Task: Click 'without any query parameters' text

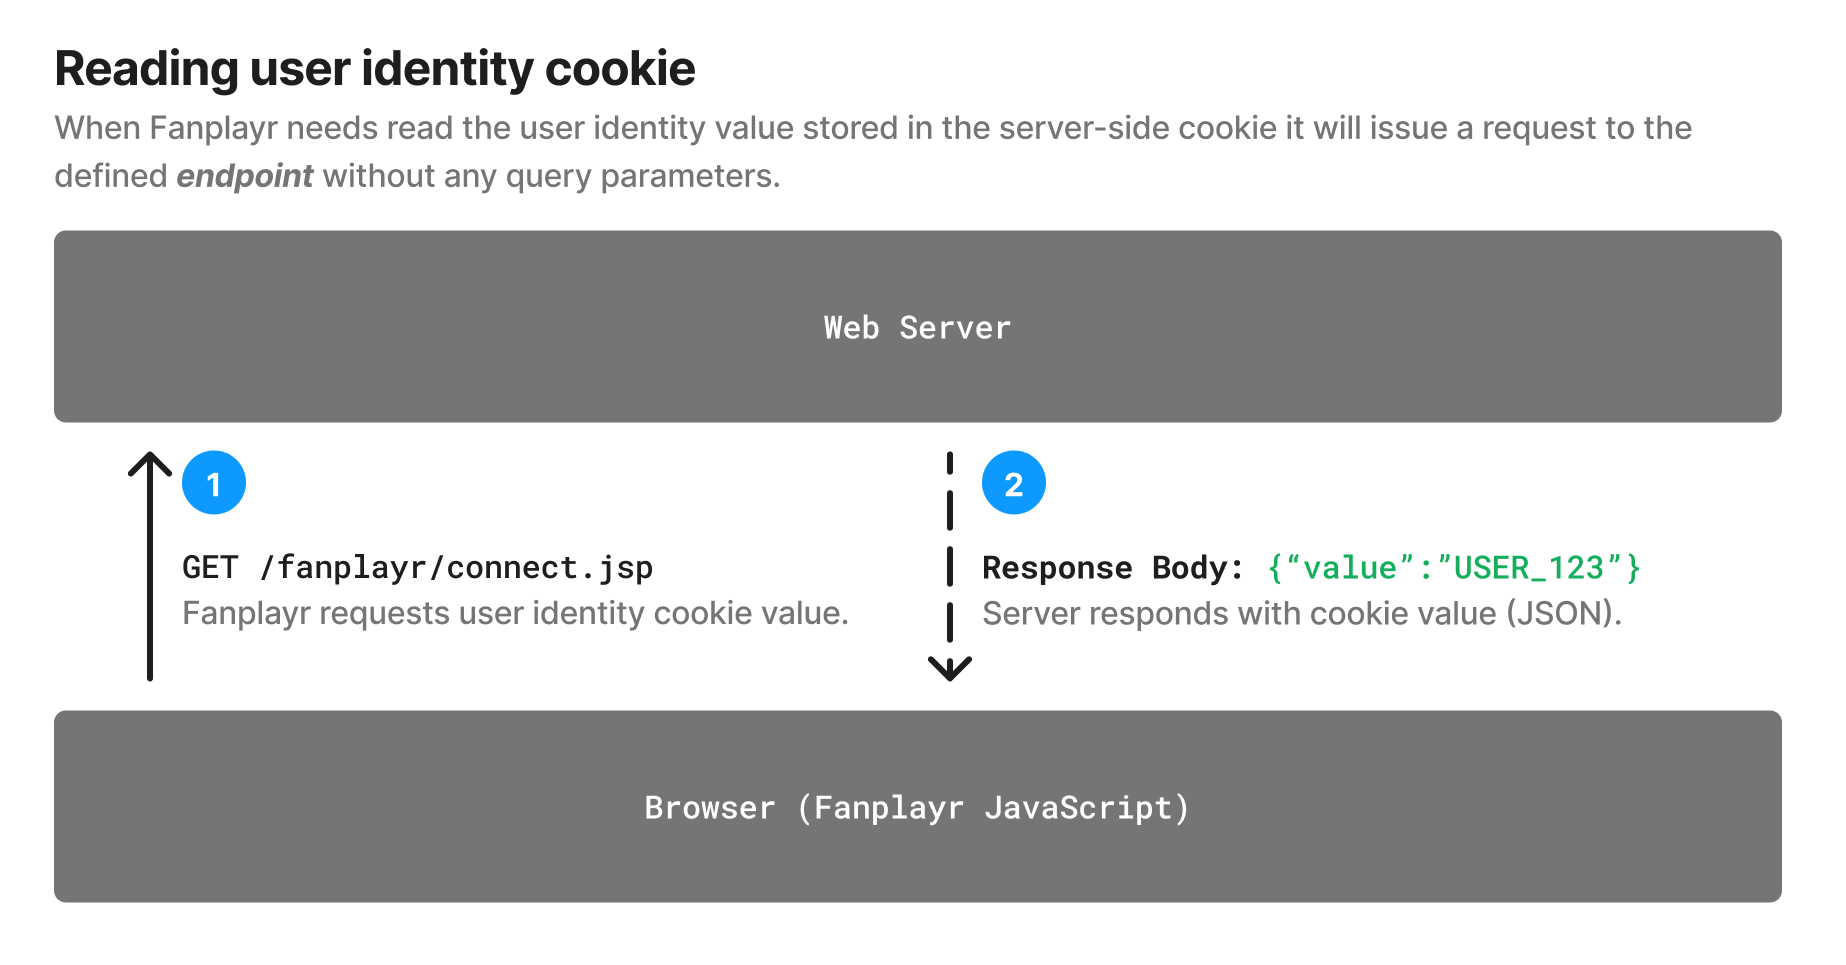Action: pos(551,176)
